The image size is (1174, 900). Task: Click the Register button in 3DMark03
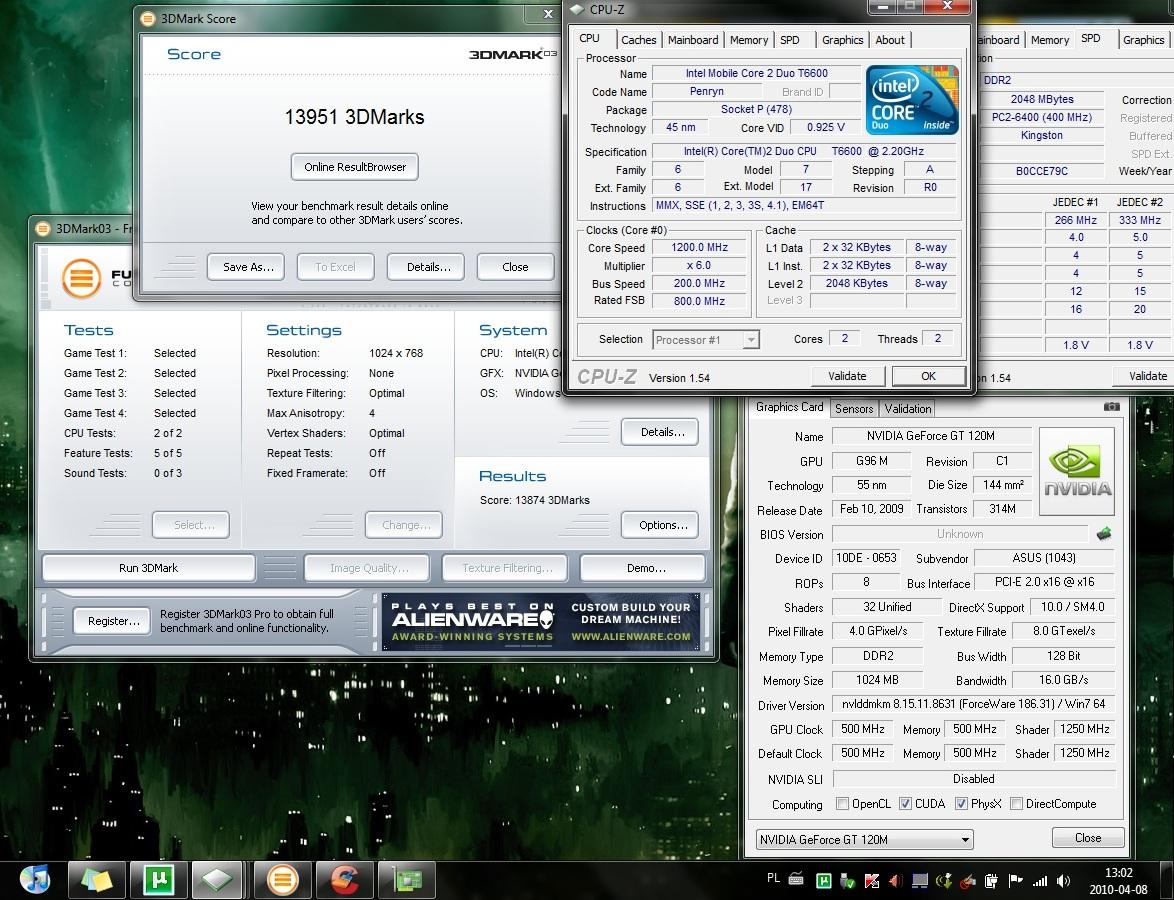pyautogui.click(x=113, y=621)
